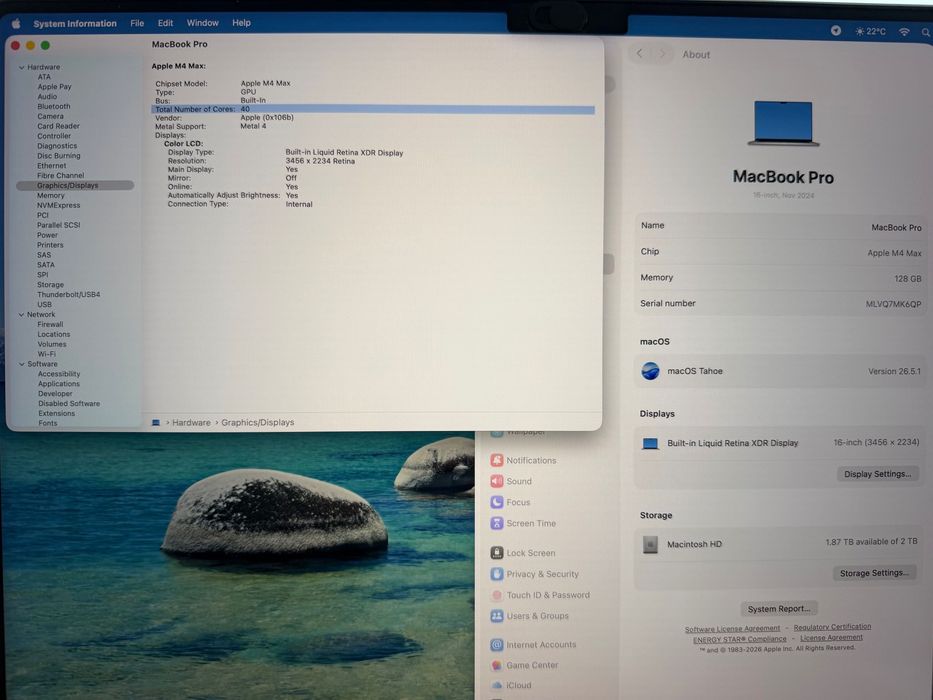
Task: Click the MacBook Pro laptop image
Action: tap(784, 124)
